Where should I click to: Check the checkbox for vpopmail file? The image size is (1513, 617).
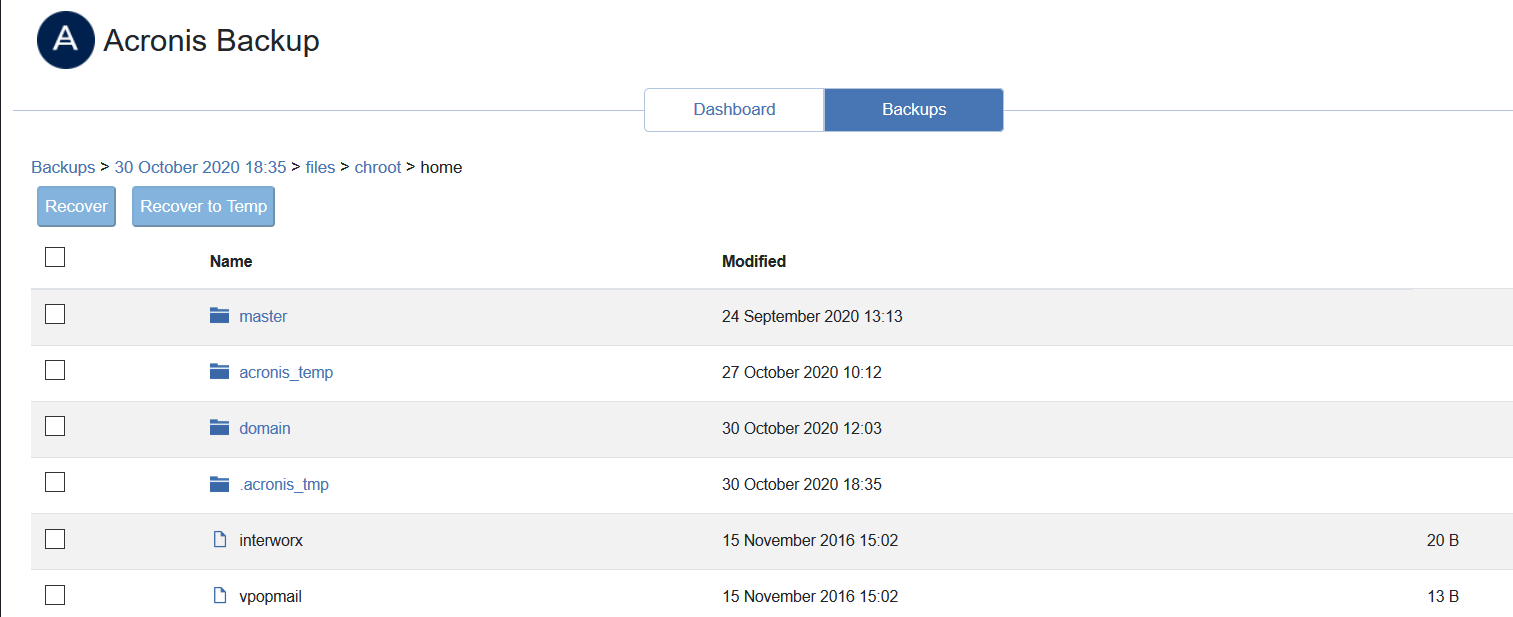coord(54,594)
